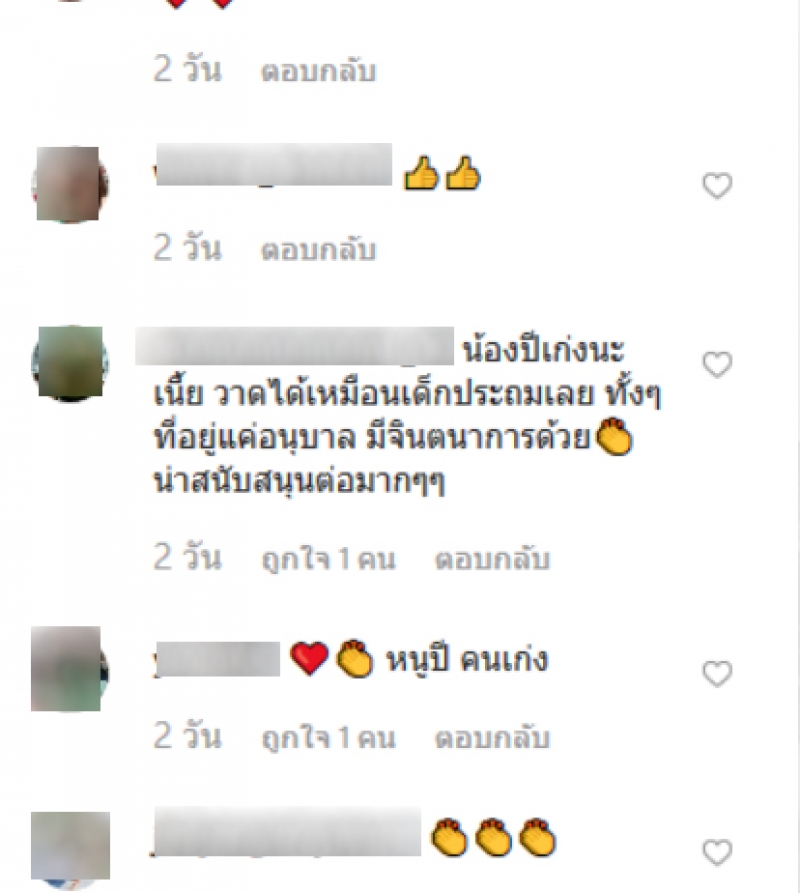Open profile picture beside clapping emoji comment

[70, 849]
